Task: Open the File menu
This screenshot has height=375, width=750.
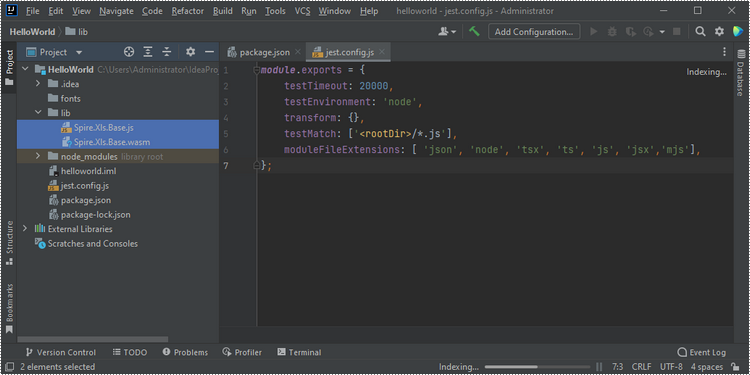Action: pos(33,11)
